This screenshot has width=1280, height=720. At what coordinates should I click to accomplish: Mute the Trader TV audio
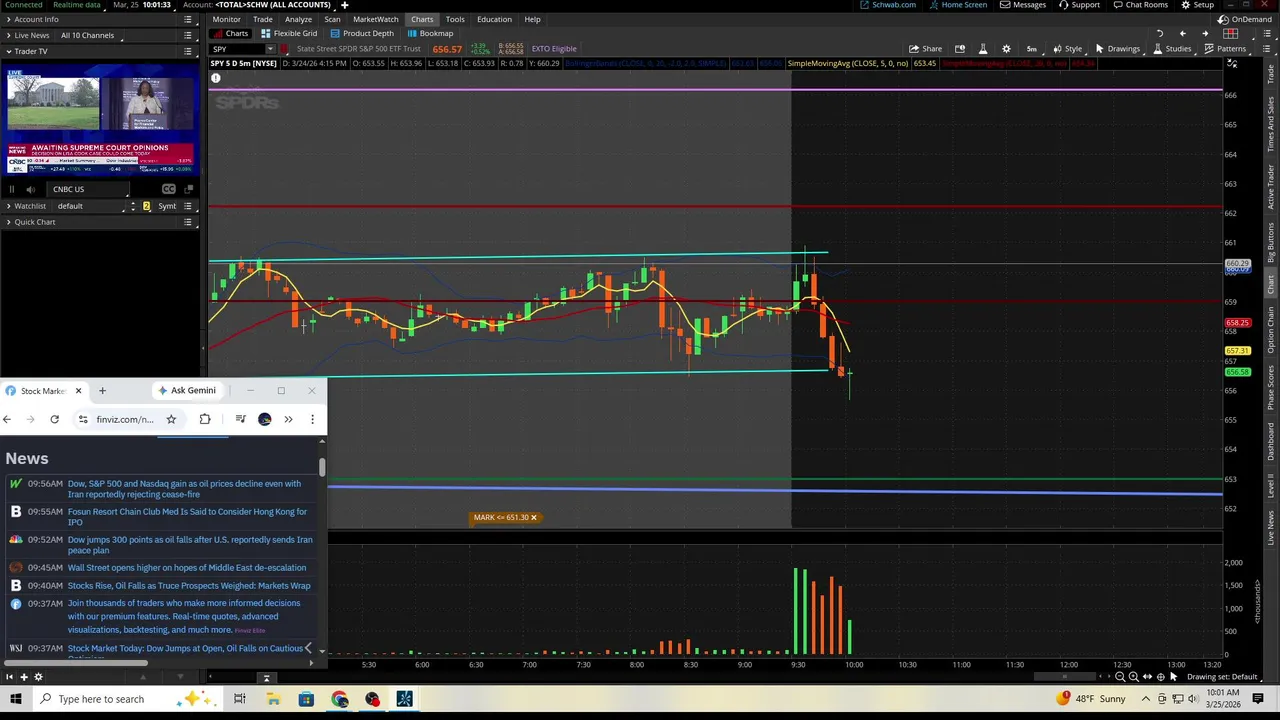point(30,189)
